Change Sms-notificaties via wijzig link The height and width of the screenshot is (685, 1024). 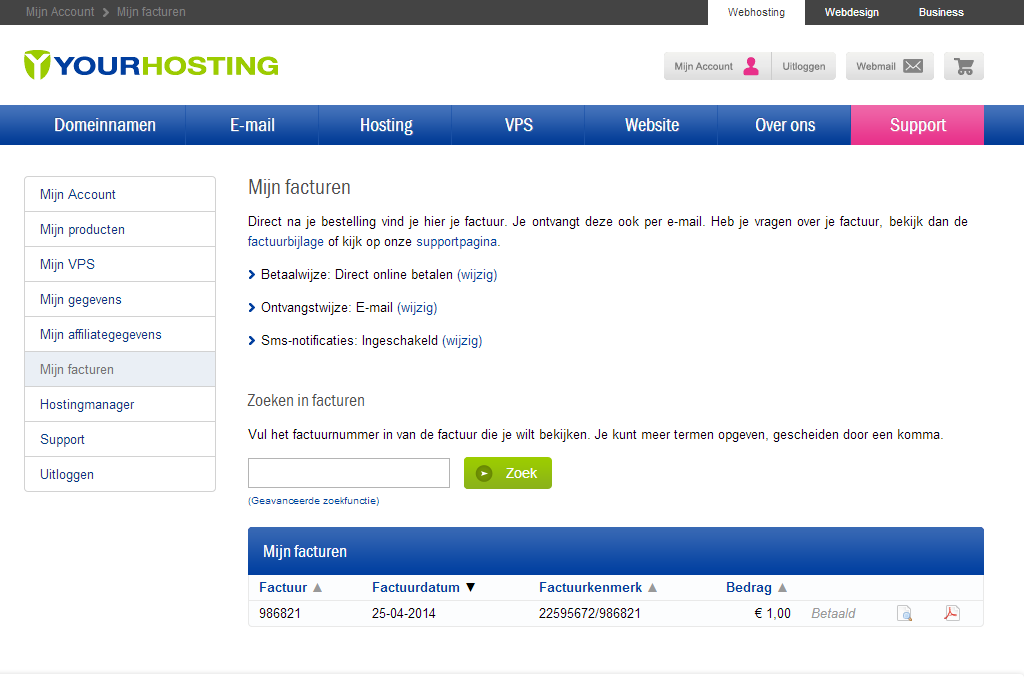coord(462,340)
